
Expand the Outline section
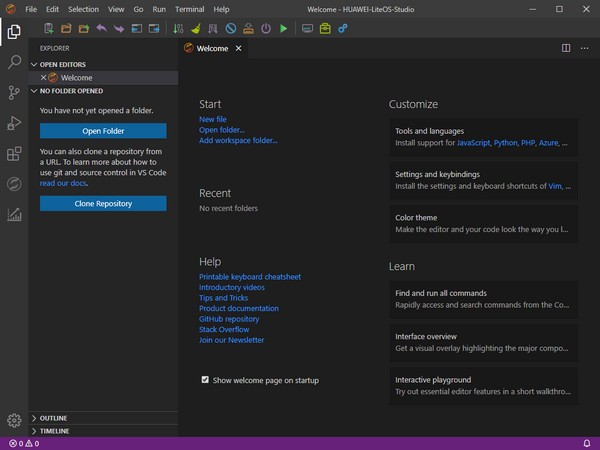55,418
